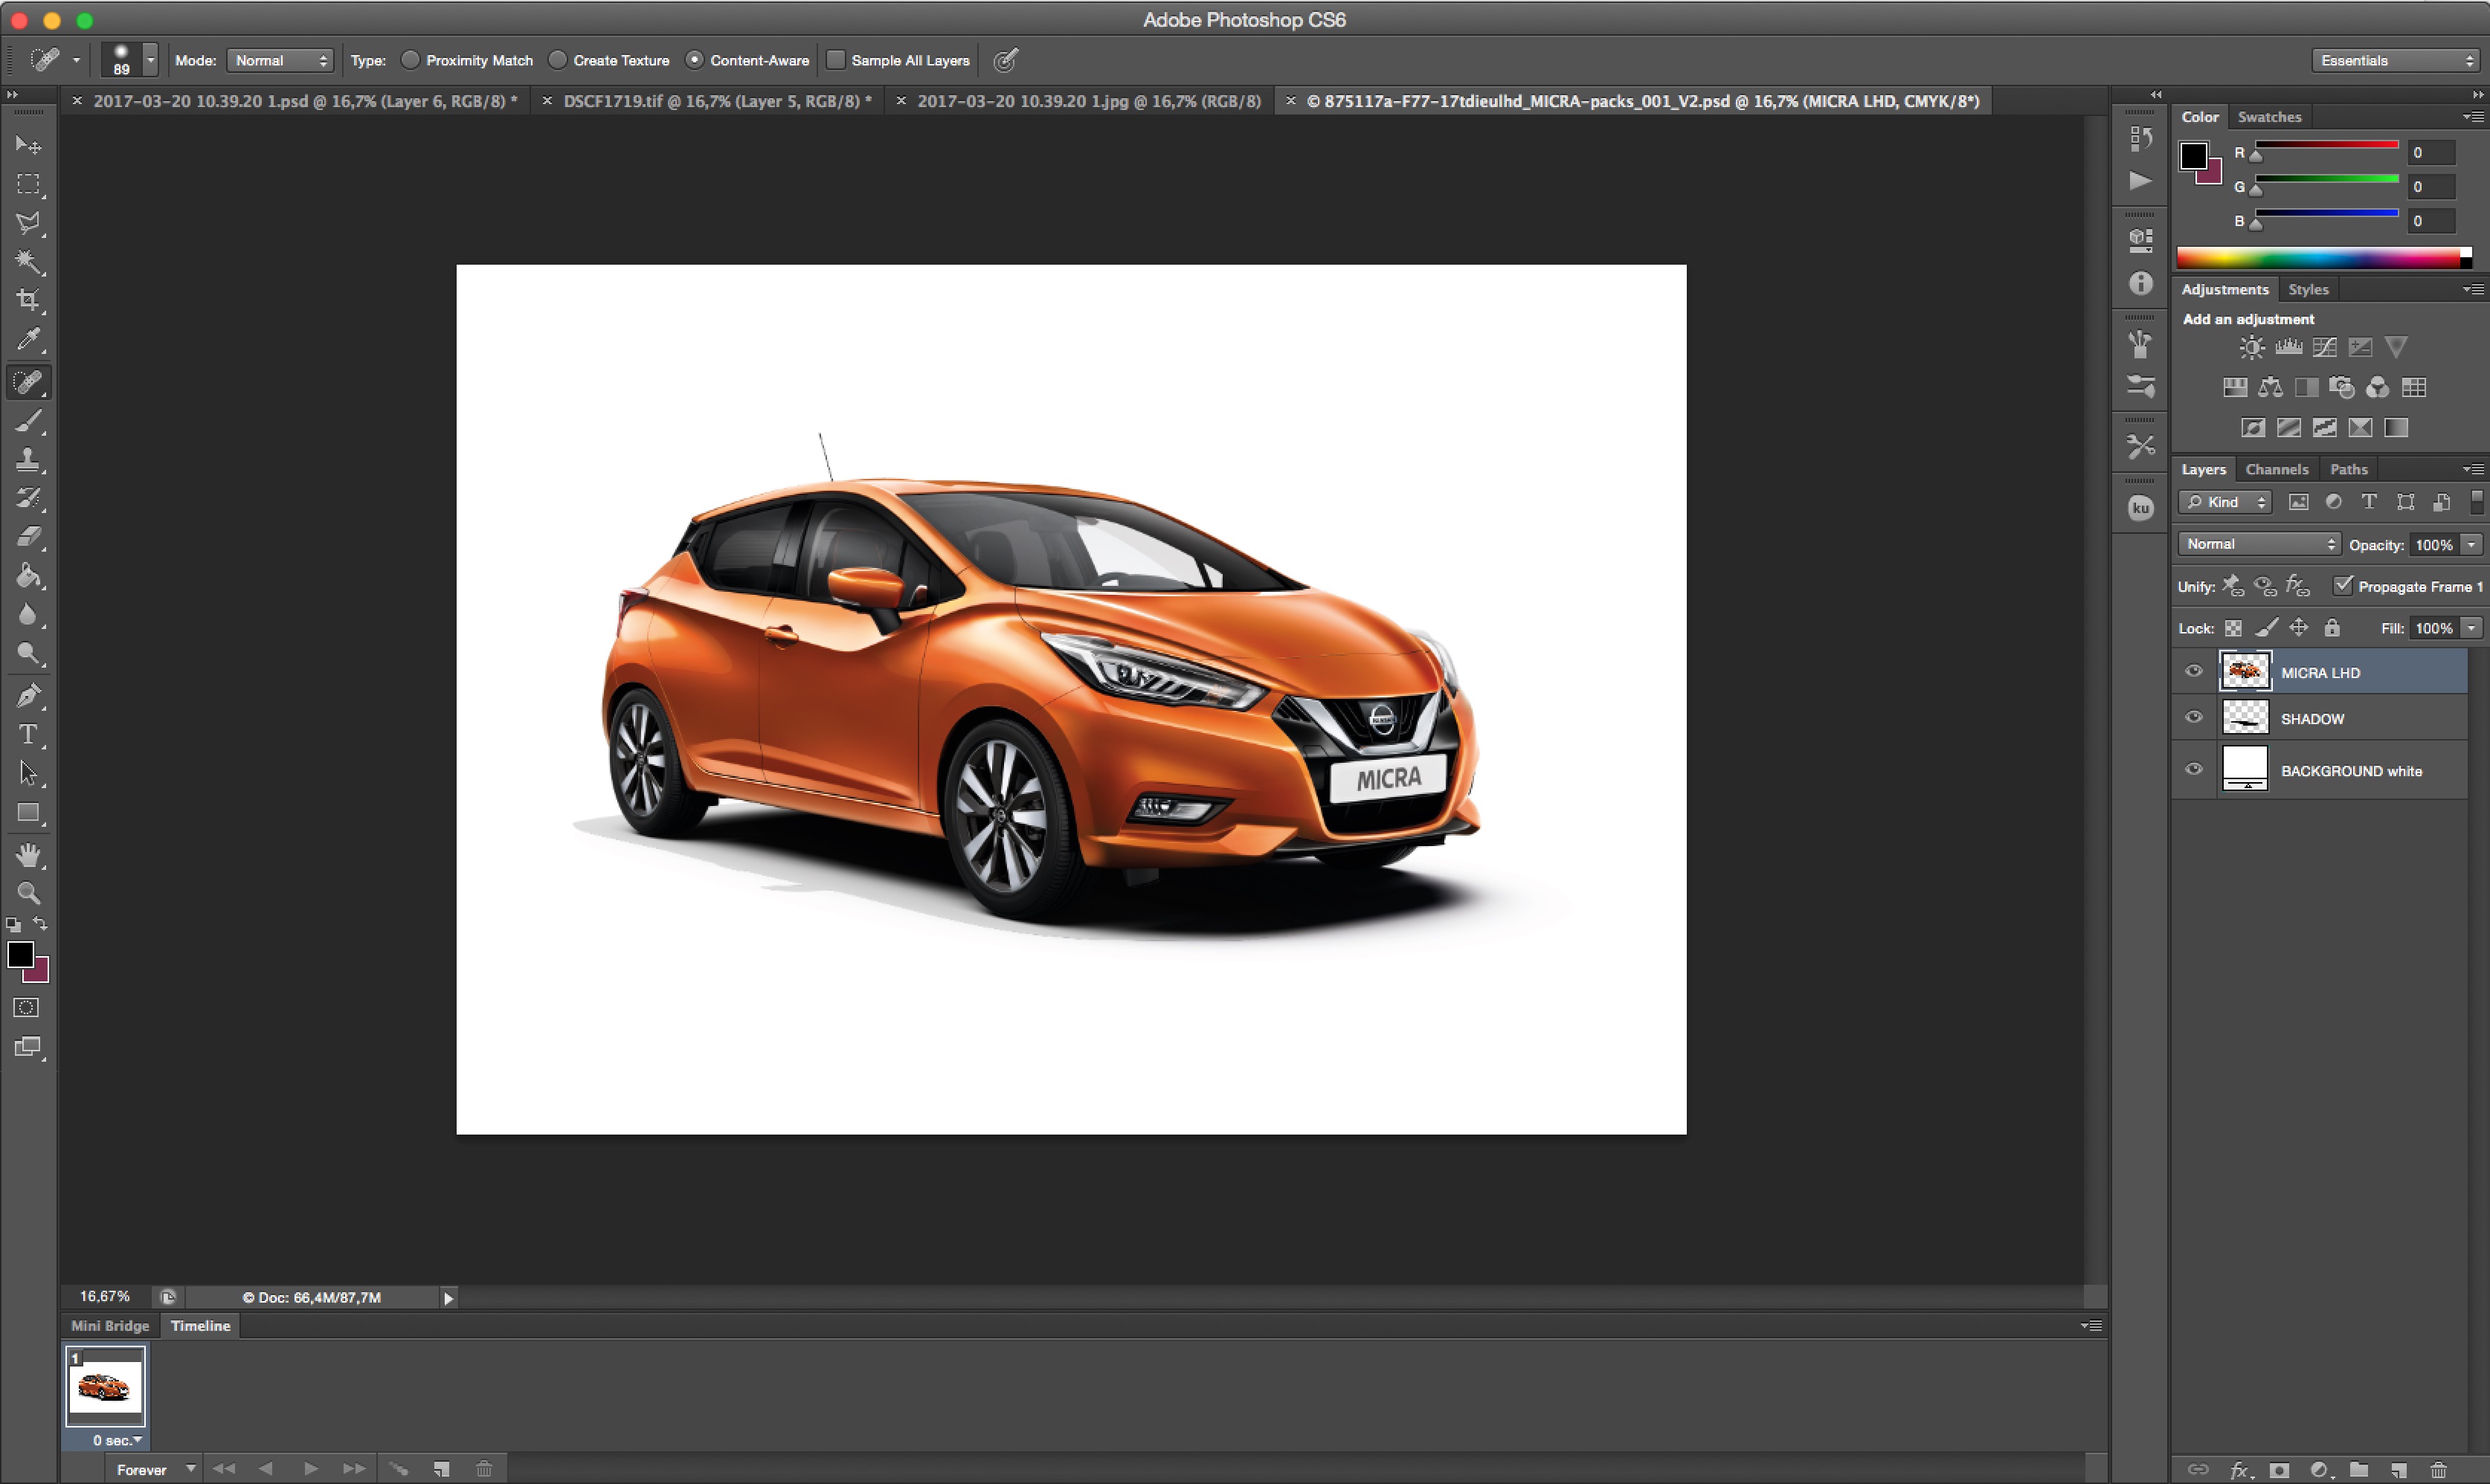Select frame 1 thumbnail in Timeline
2490x1484 pixels.
click(105, 1386)
